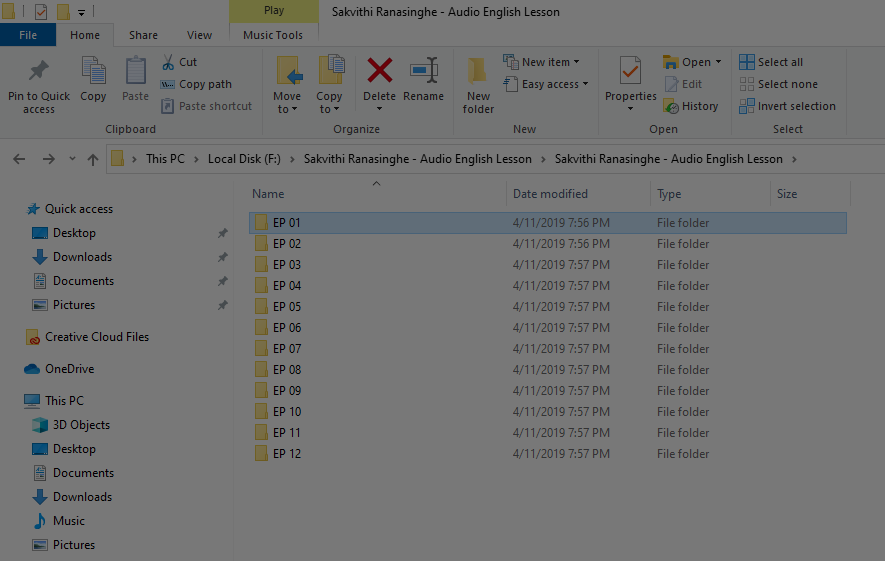Open Creative Cloud Files in sidebar
Screen dimensions: 885x561
(x=87, y=337)
